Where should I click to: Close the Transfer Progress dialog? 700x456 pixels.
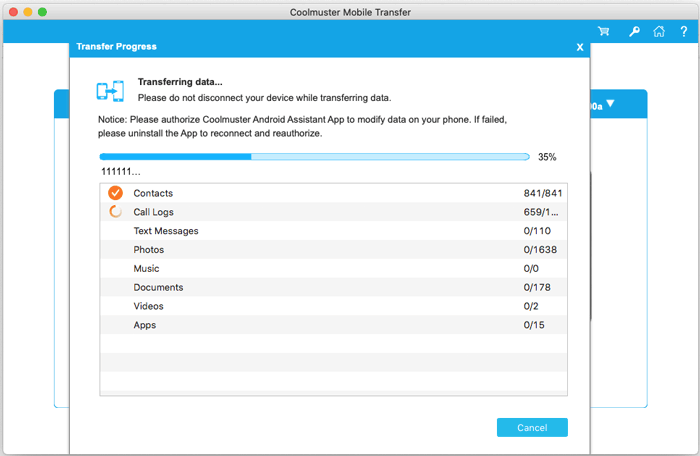[x=580, y=47]
